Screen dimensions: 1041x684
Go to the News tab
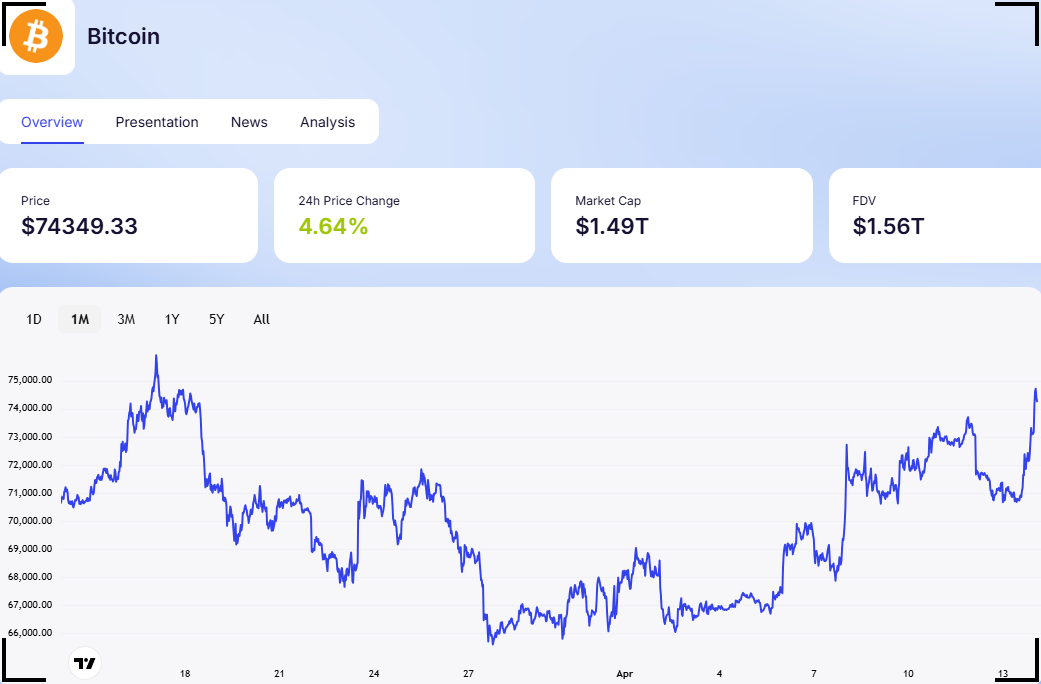249,122
